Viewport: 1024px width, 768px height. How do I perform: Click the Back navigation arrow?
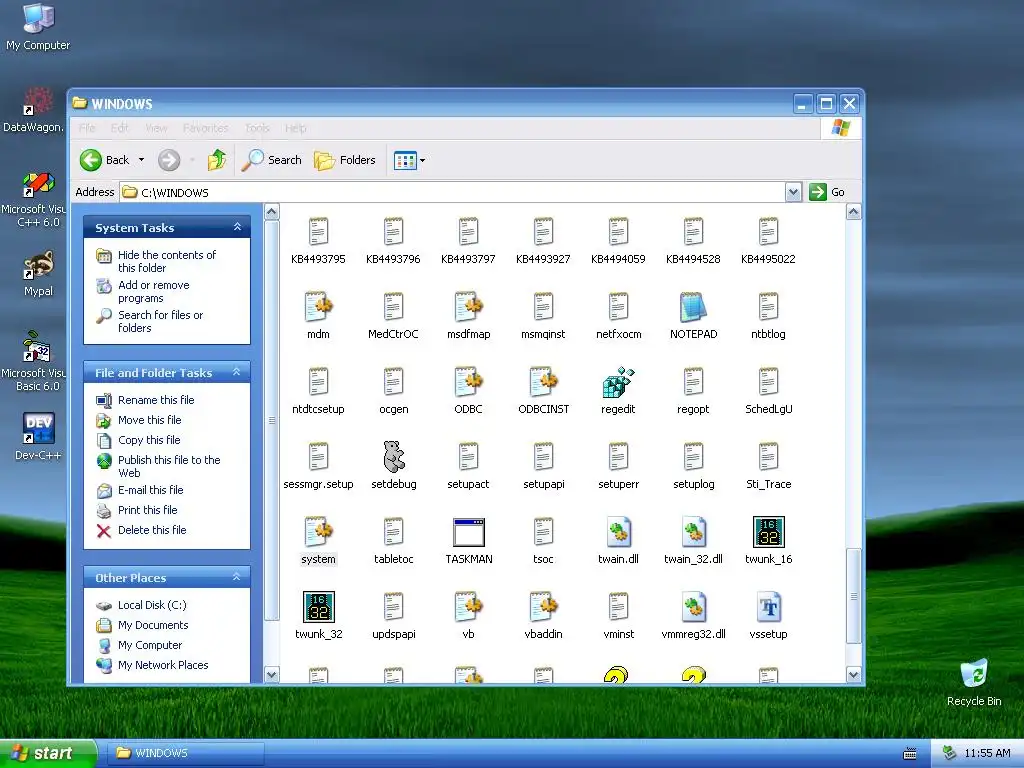[91, 160]
